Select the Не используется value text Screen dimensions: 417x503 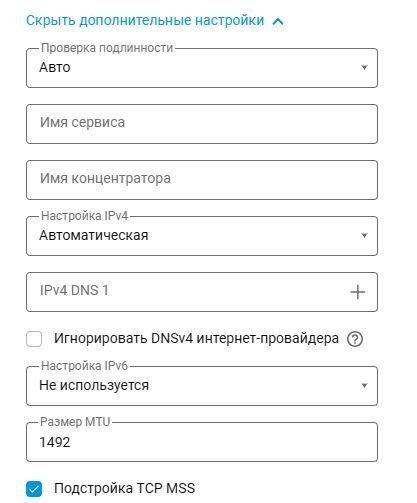(94, 386)
